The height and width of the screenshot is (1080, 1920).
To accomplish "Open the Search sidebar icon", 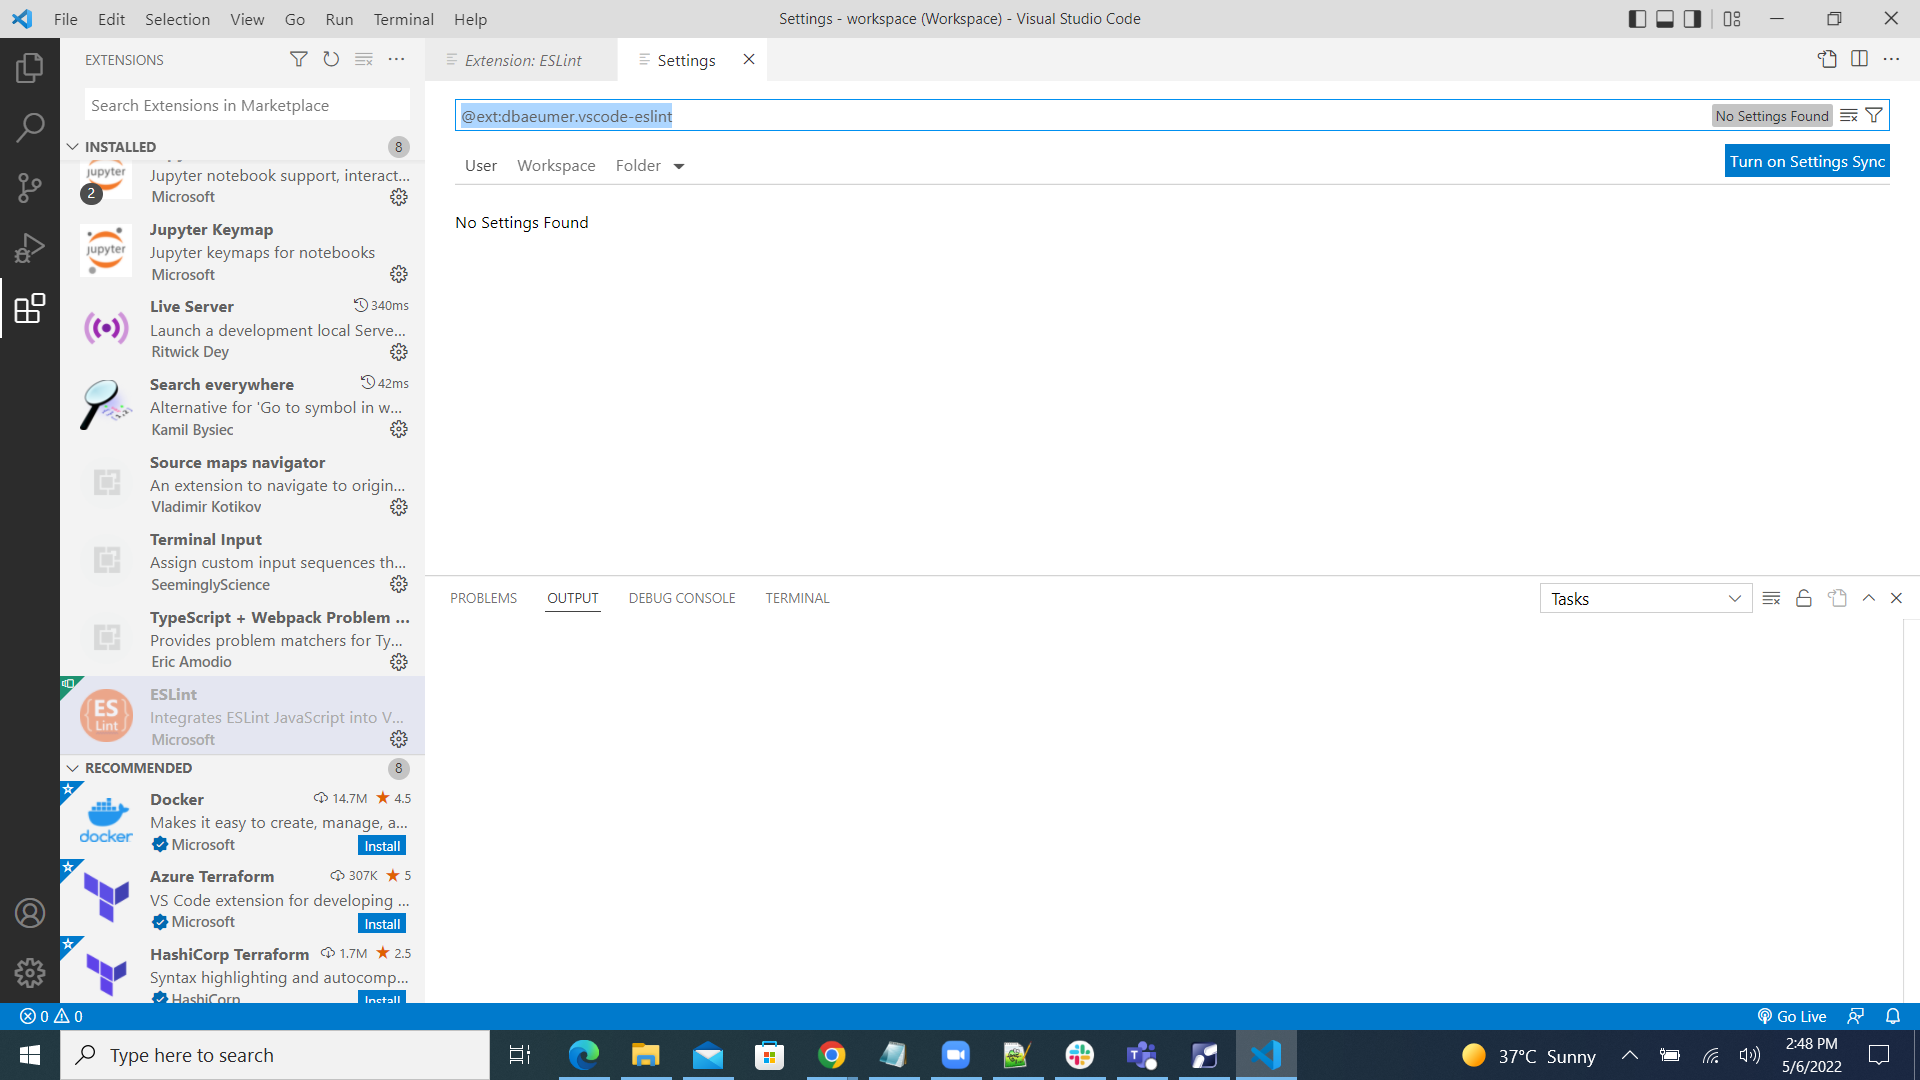I will tap(29, 127).
